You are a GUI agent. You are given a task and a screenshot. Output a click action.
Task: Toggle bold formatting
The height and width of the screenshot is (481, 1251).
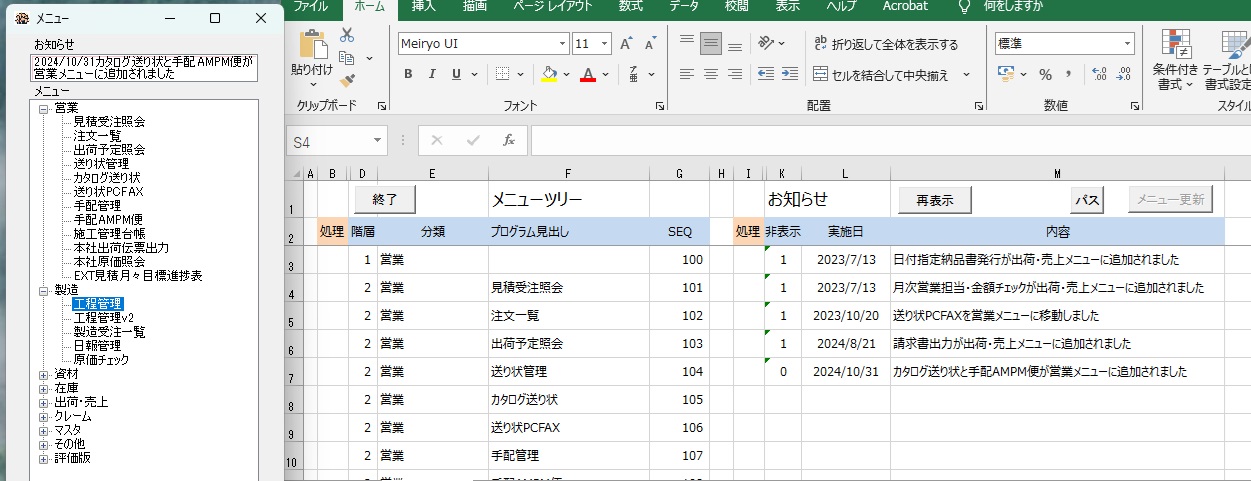click(x=408, y=74)
